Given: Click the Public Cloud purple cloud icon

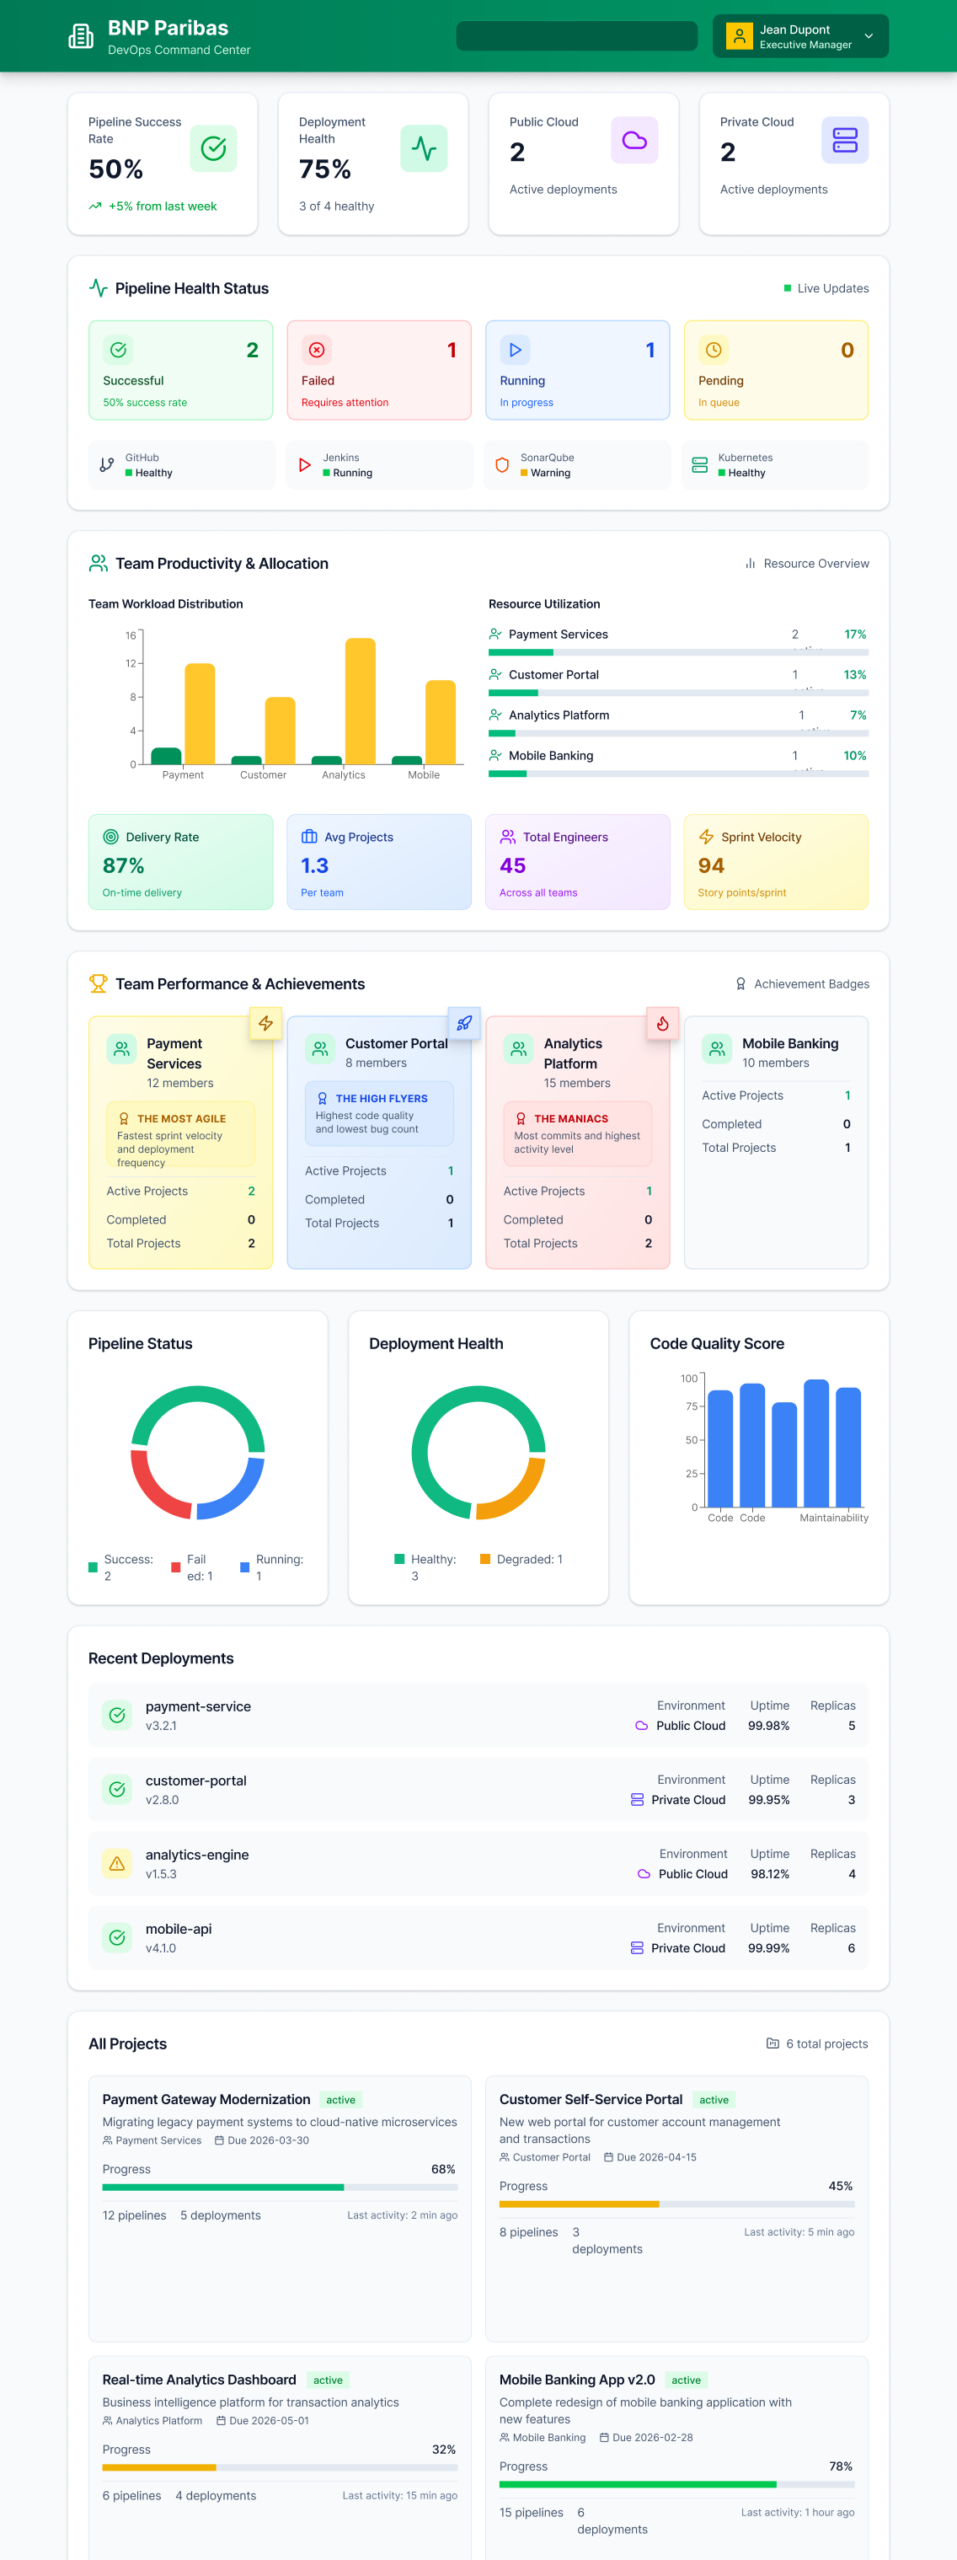Looking at the screenshot, I should click(x=634, y=140).
